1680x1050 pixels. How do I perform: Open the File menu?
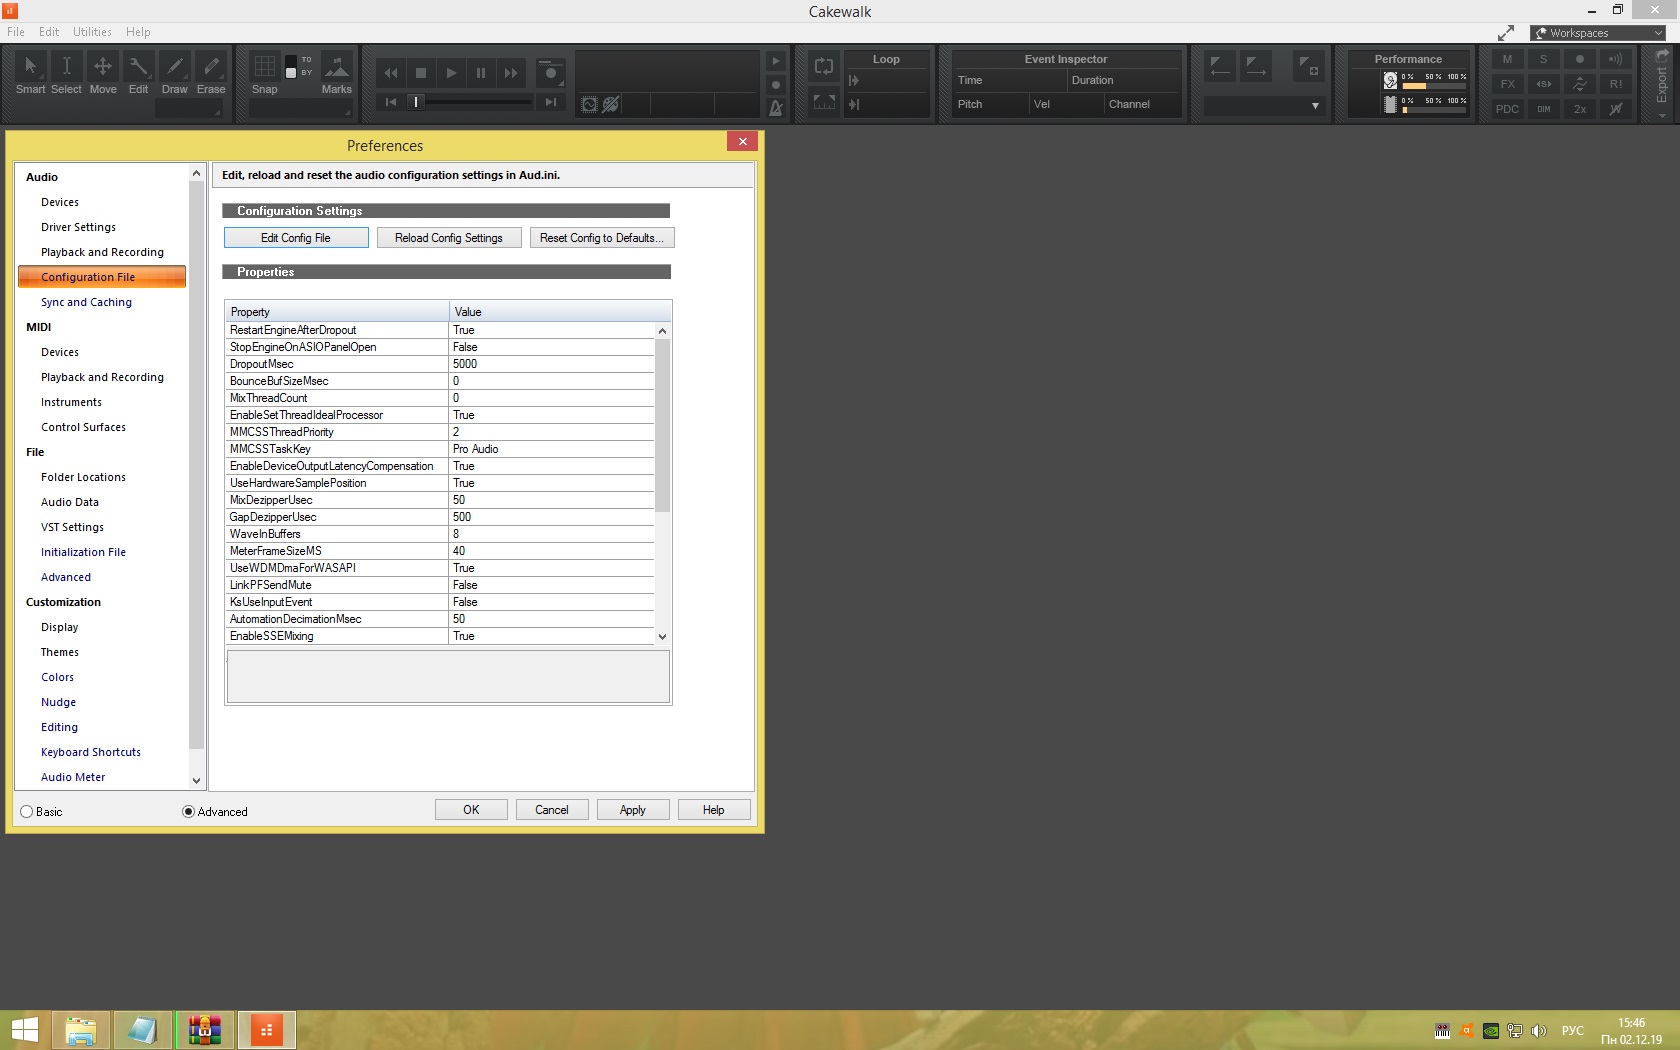[x=16, y=32]
